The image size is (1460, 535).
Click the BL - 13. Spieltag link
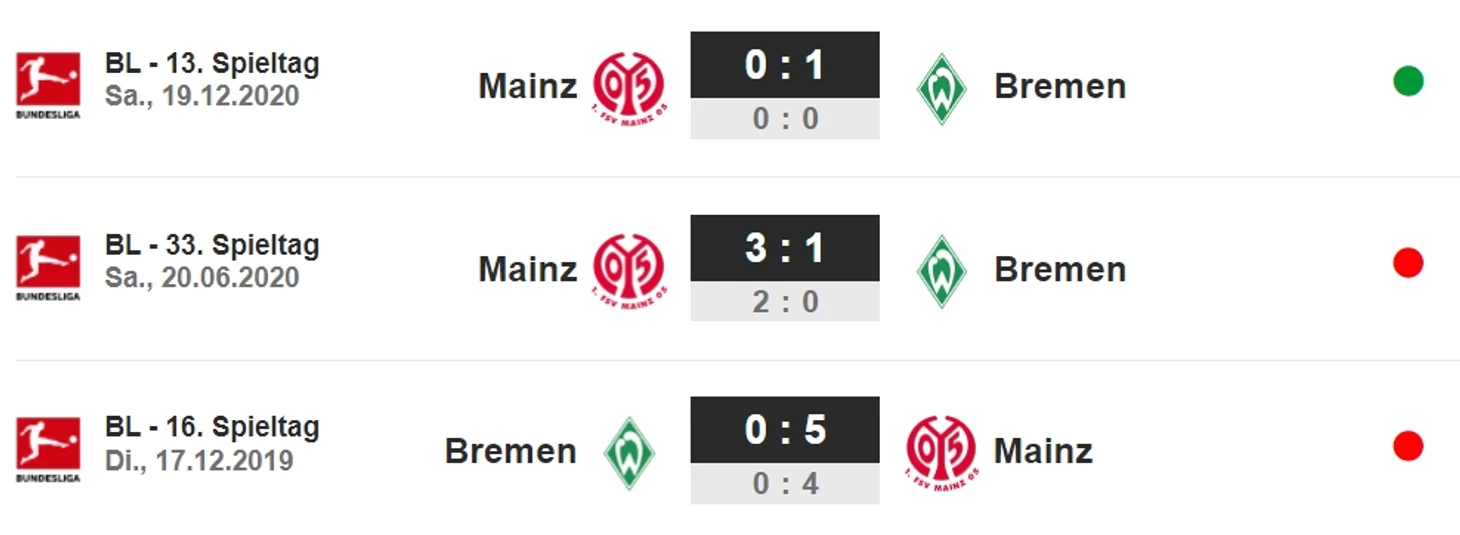212,64
